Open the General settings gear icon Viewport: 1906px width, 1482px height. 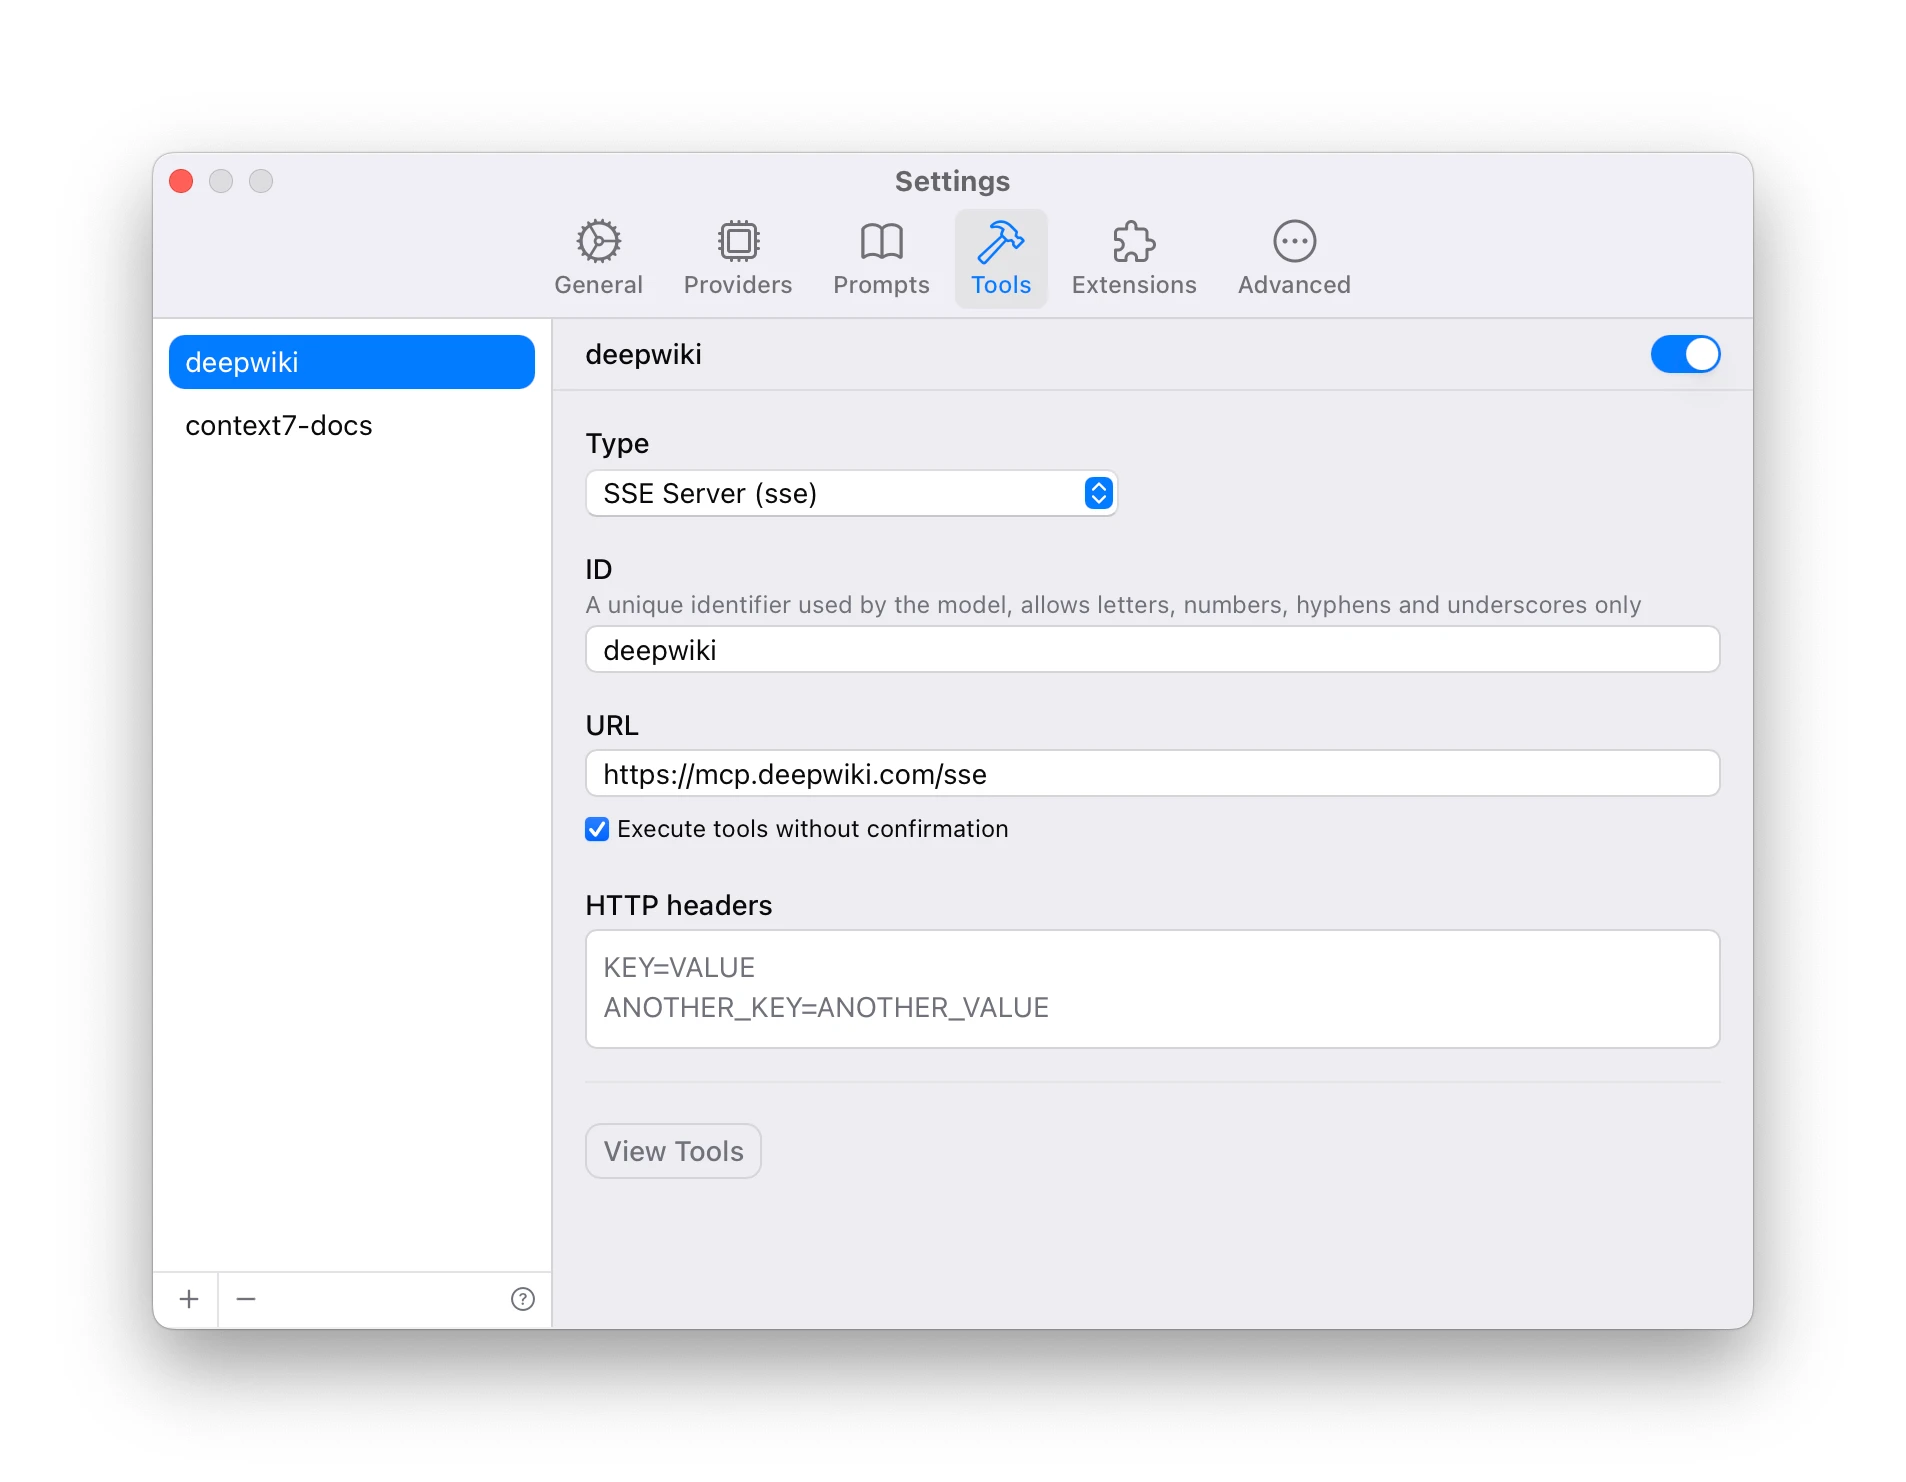pos(598,241)
